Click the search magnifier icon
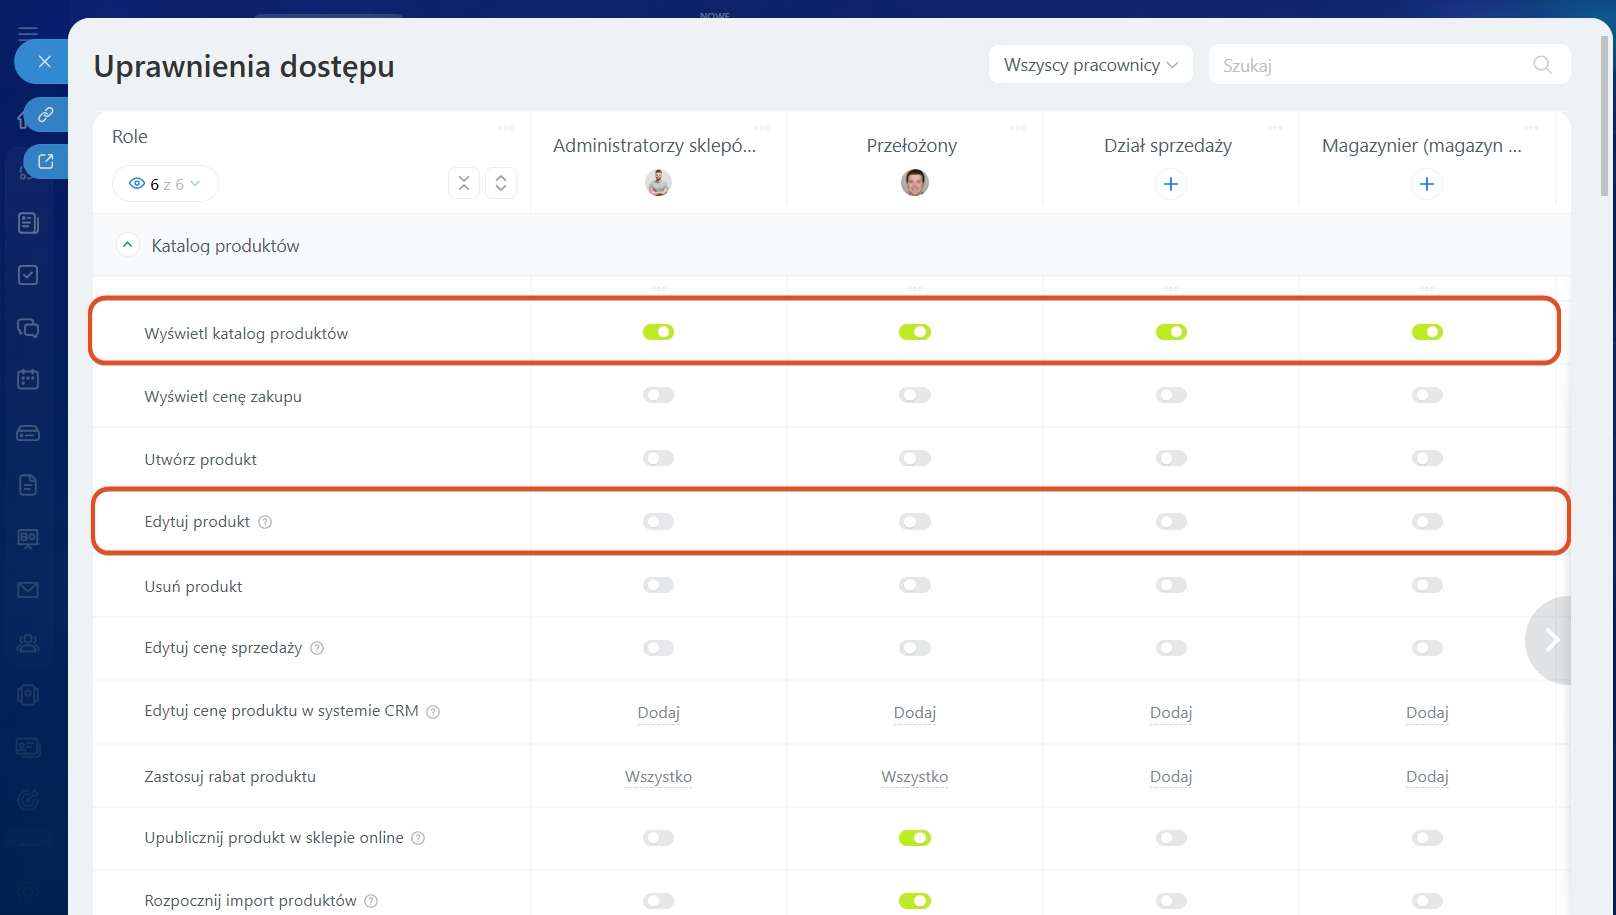Image resolution: width=1616 pixels, height=915 pixels. (x=1542, y=65)
